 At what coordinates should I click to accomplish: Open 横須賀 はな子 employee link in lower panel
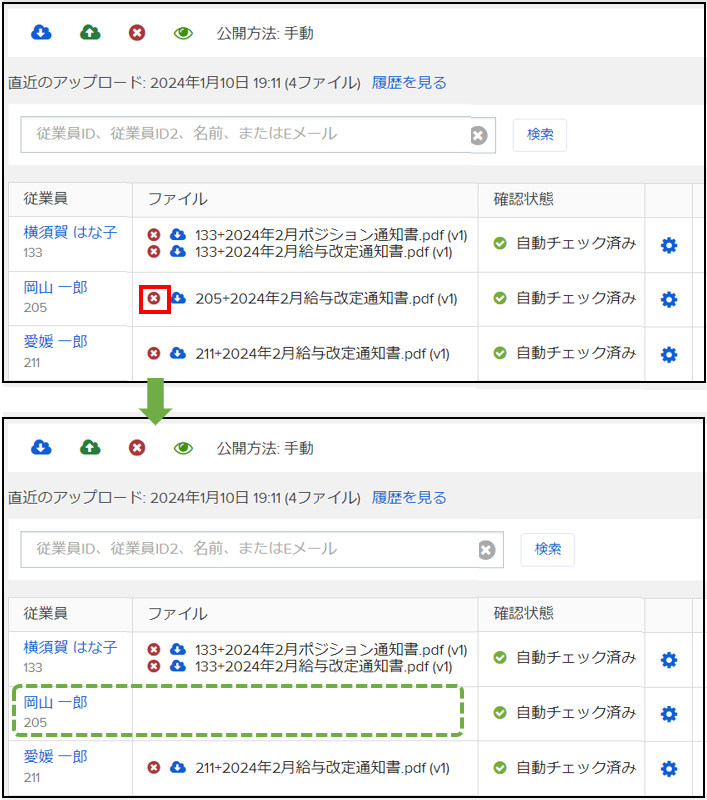pyautogui.click(x=70, y=647)
